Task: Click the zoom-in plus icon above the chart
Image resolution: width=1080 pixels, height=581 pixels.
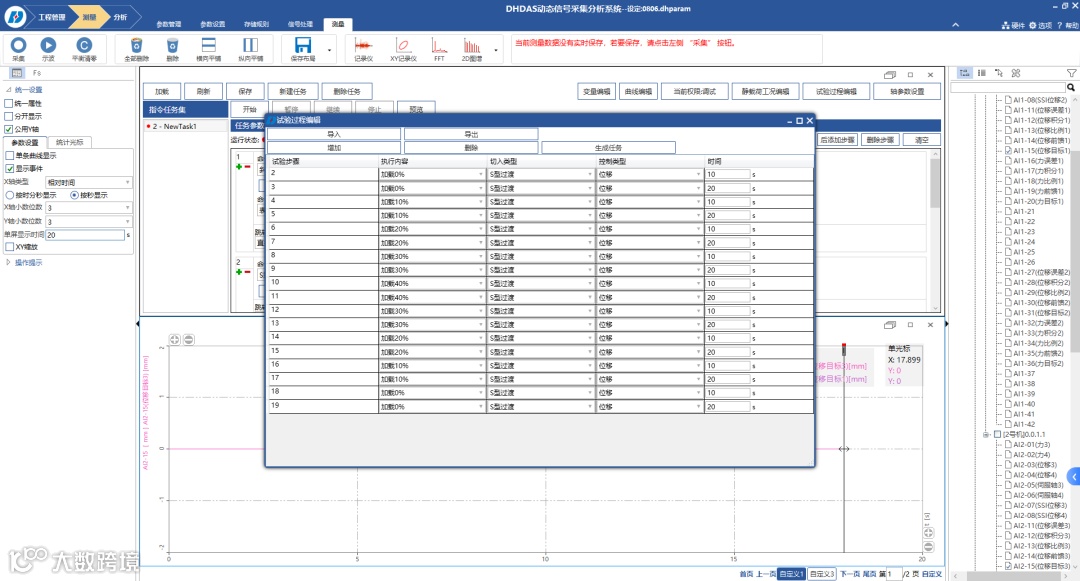Action: pyautogui.click(x=175, y=339)
